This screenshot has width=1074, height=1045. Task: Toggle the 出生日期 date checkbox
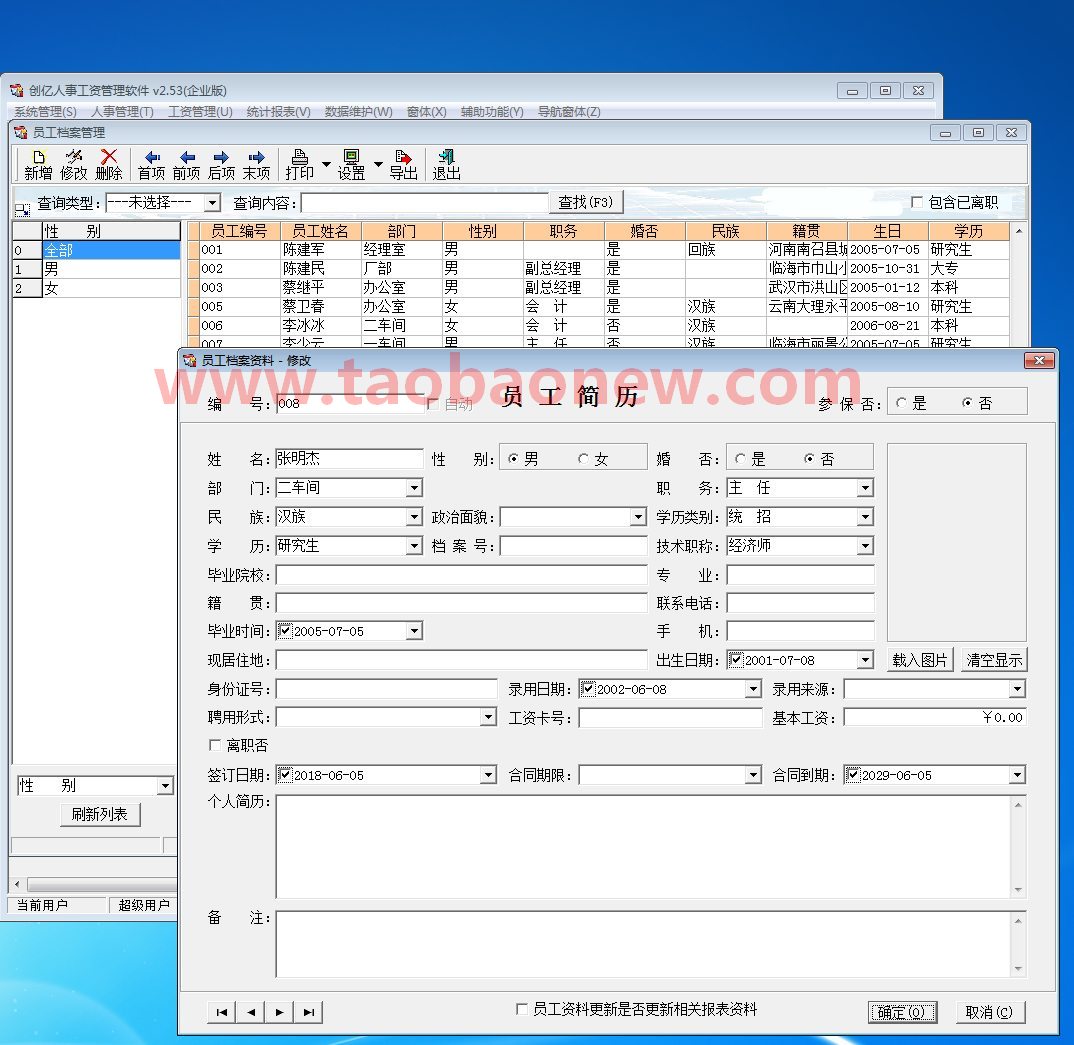click(736, 659)
